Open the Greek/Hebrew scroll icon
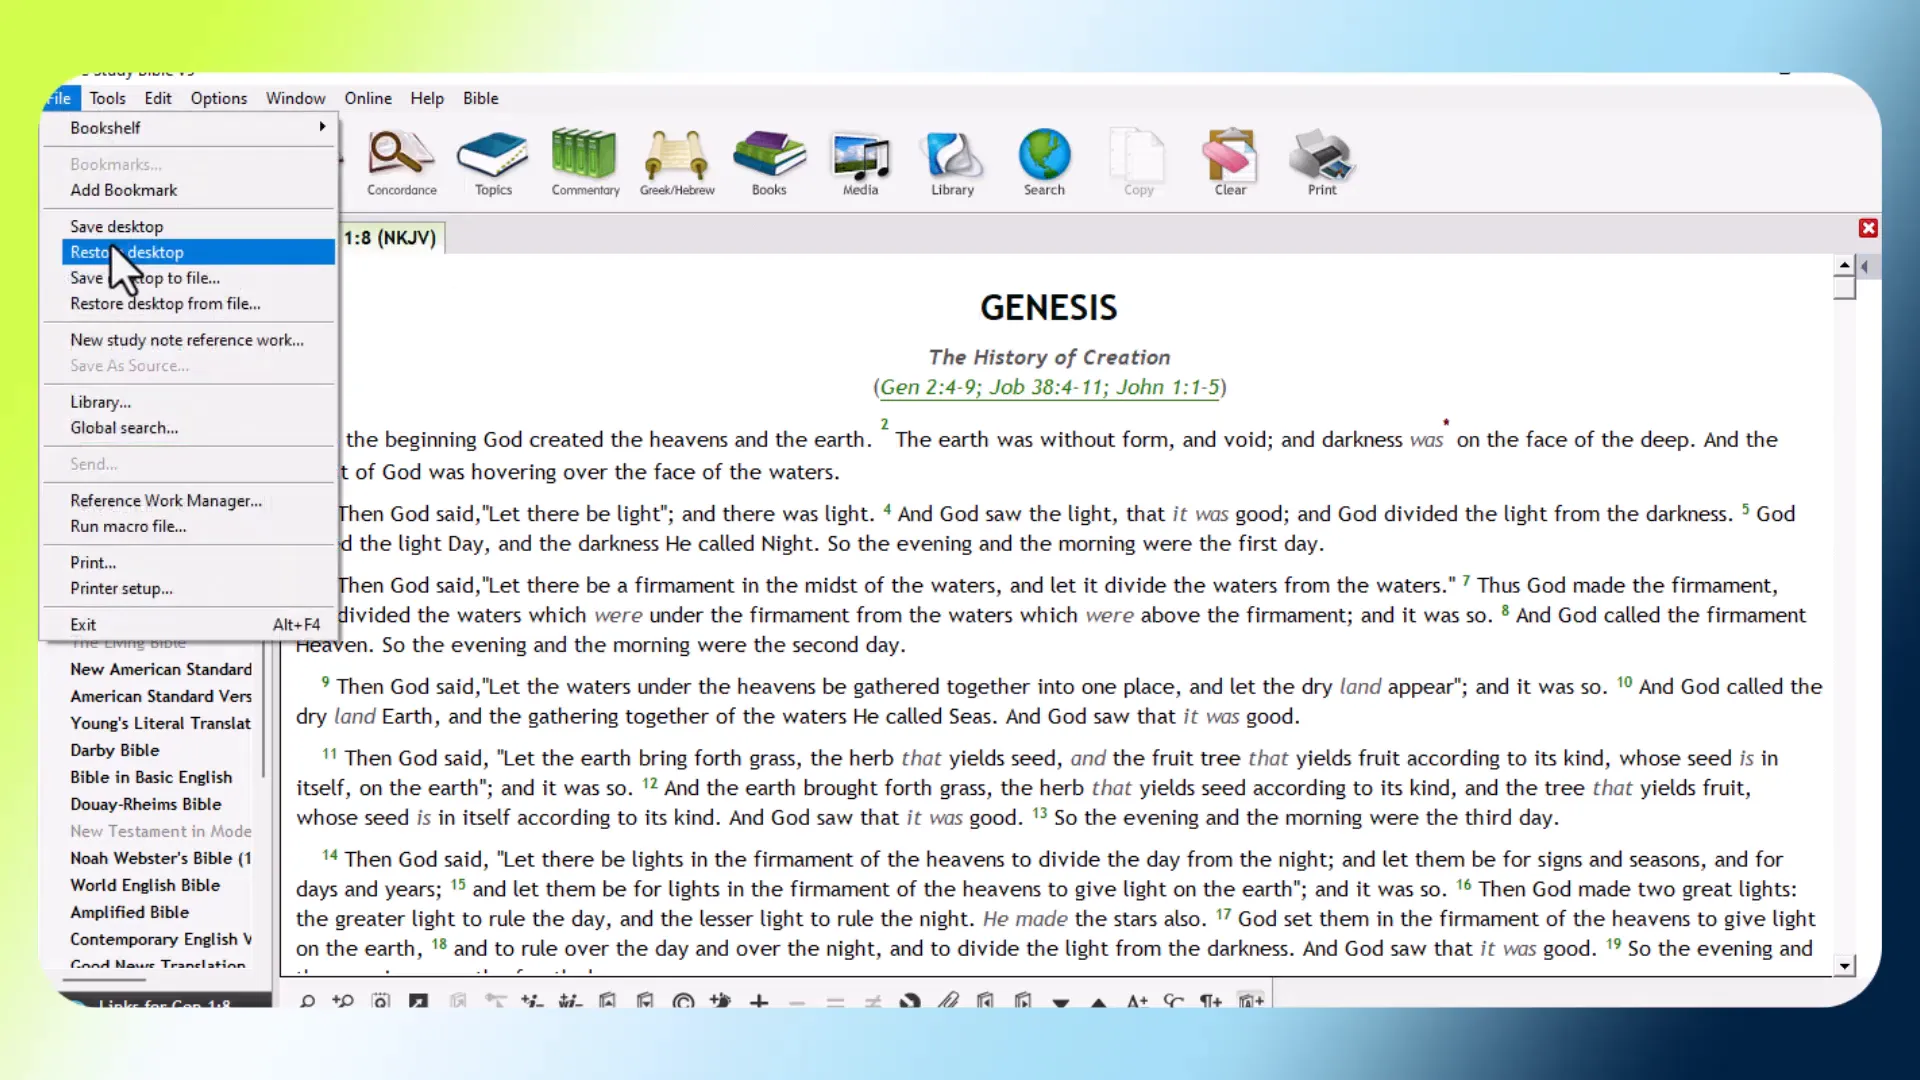 (x=677, y=163)
